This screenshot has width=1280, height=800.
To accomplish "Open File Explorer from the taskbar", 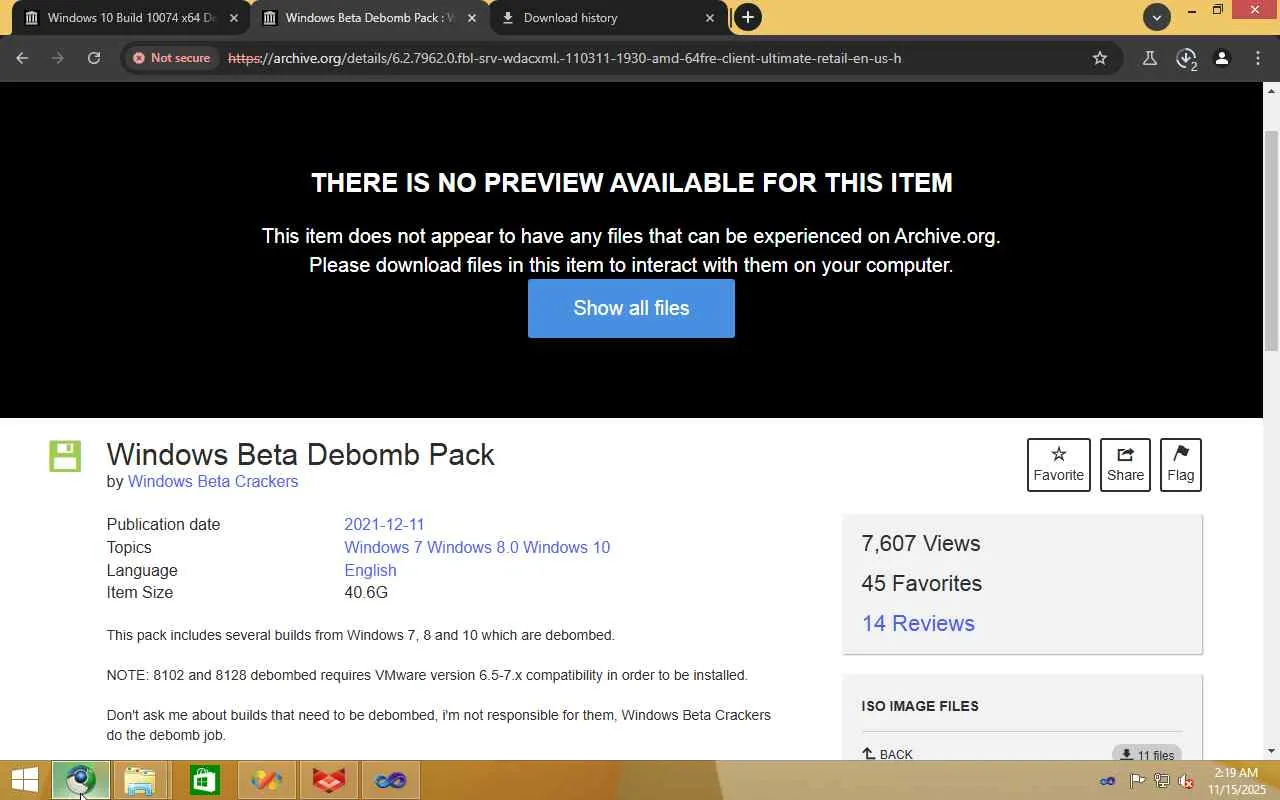I will point(141,780).
